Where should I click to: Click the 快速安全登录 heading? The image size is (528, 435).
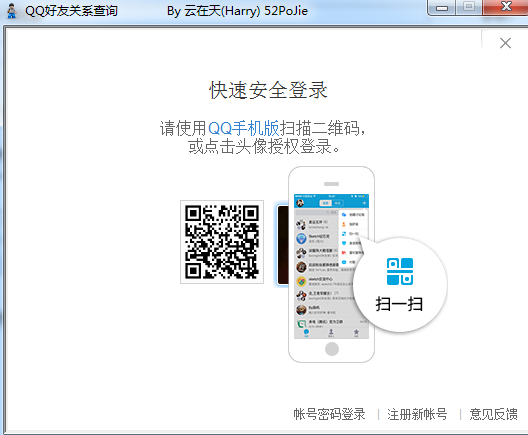pyautogui.click(x=268, y=90)
